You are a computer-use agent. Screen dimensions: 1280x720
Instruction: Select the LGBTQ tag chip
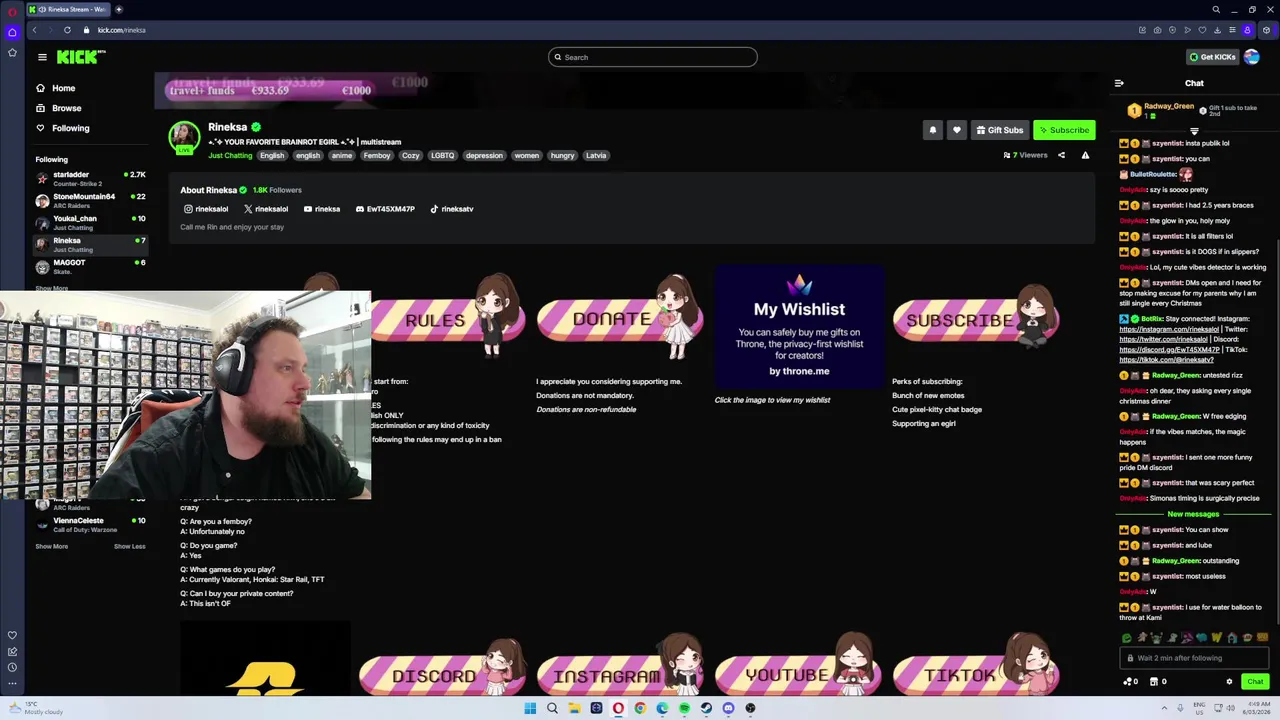(442, 156)
